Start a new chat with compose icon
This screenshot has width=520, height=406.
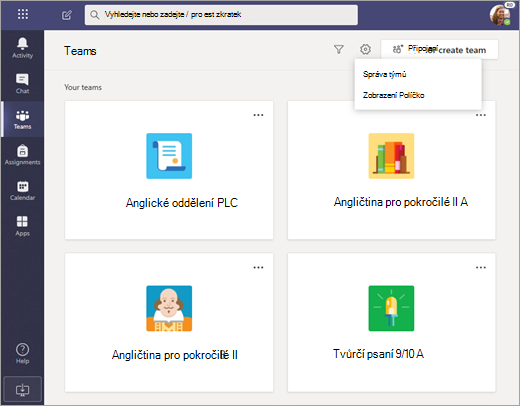click(67, 15)
